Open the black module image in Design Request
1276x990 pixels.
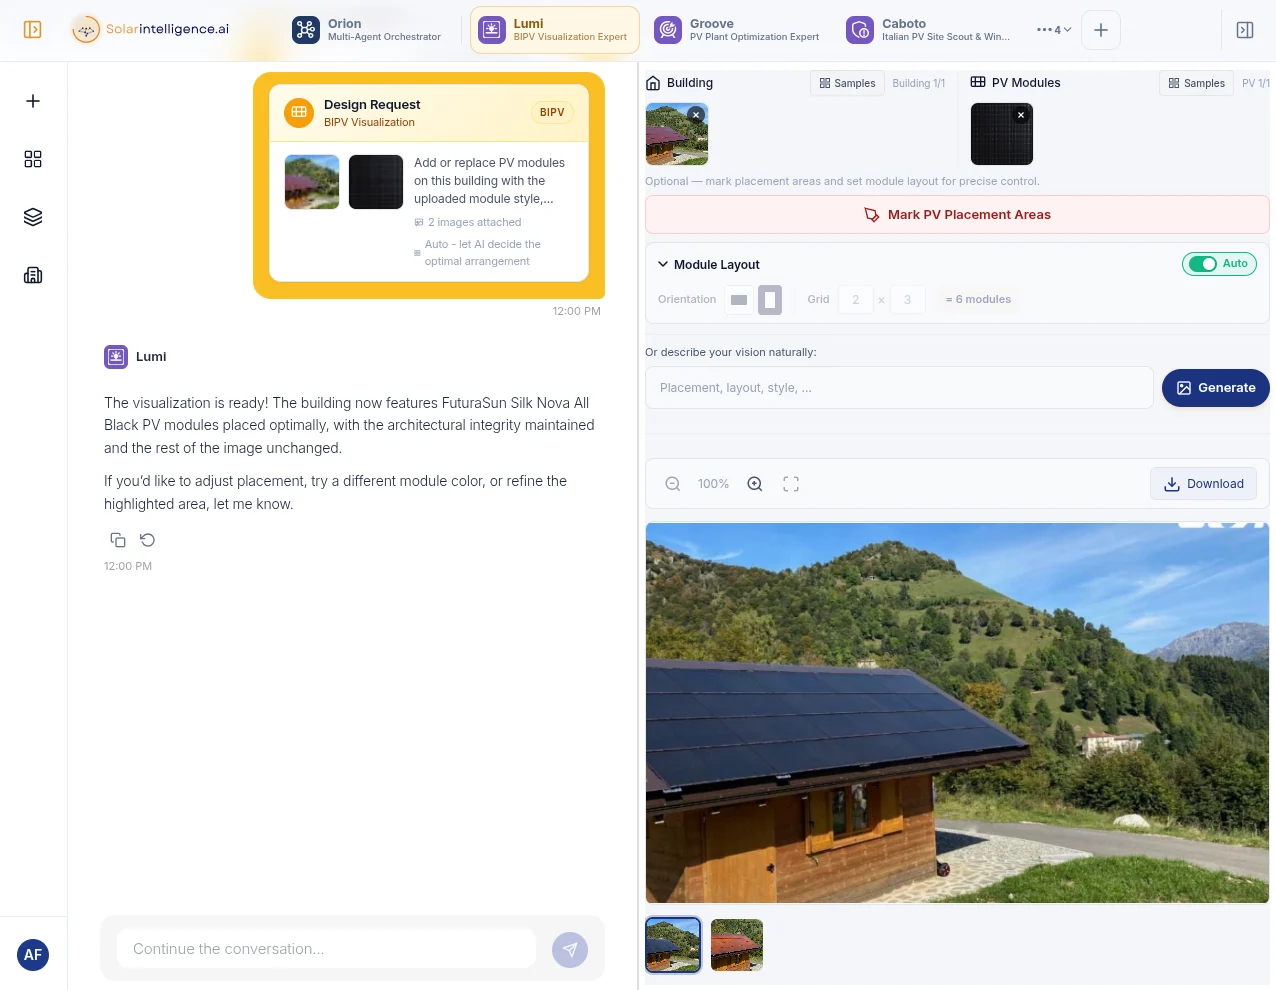376,182
